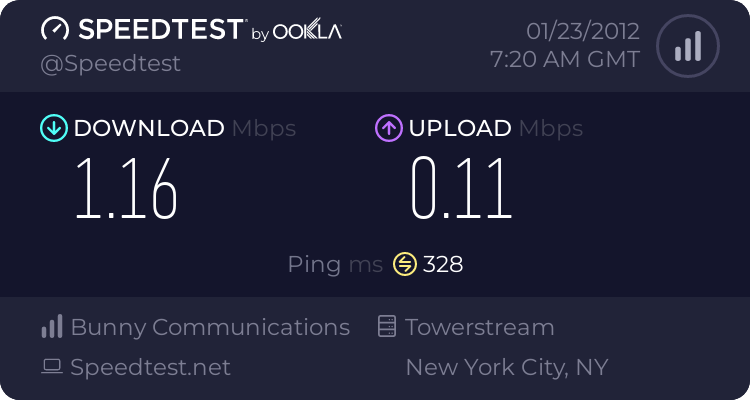750x400 pixels.
Task: Select the 0.11 upload speed value
Action: click(462, 190)
